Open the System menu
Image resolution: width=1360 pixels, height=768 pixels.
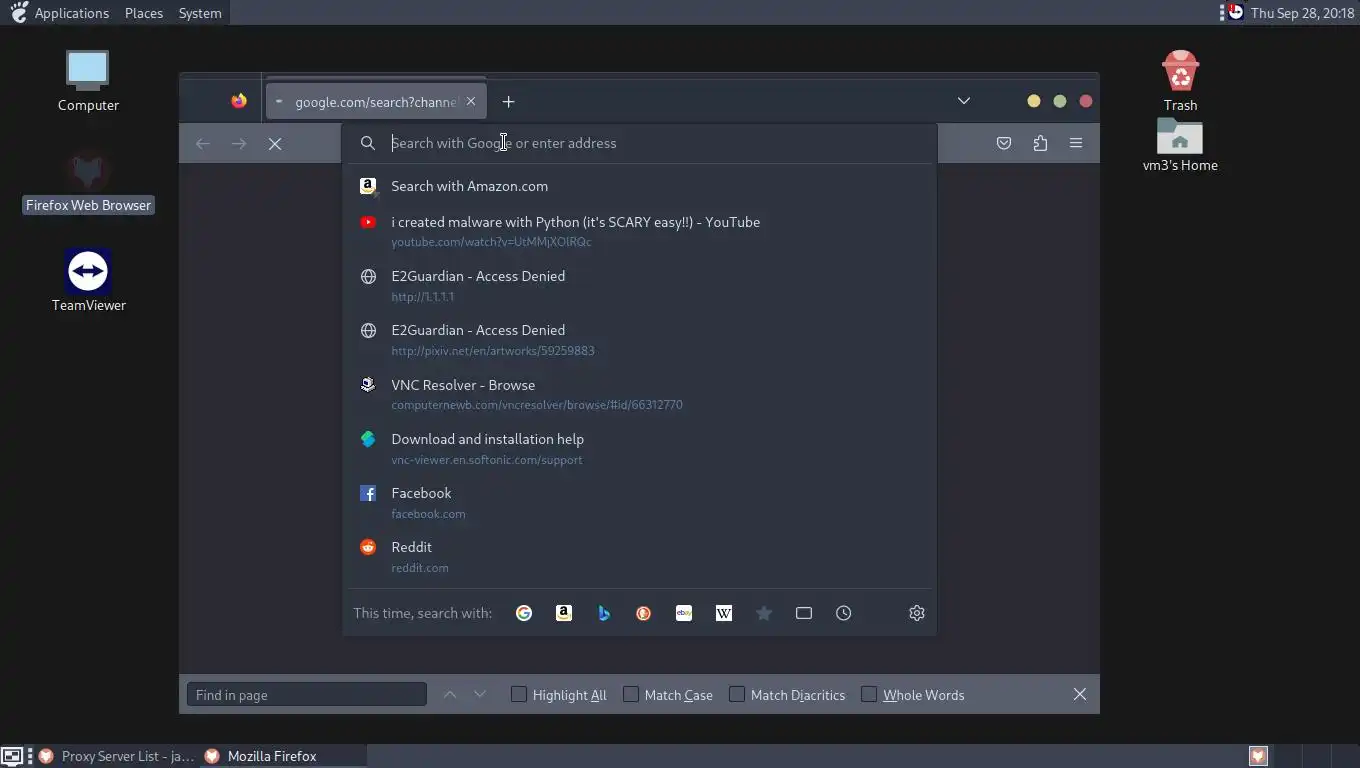[x=200, y=13]
